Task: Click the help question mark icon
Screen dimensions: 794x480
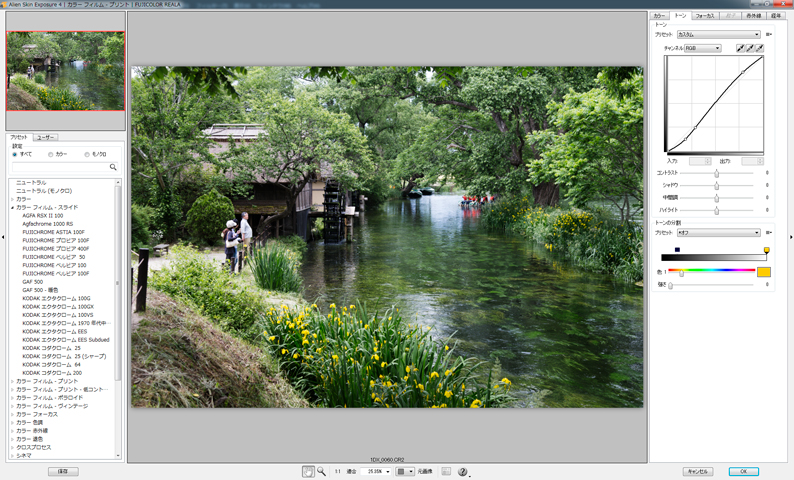Action: coord(463,471)
